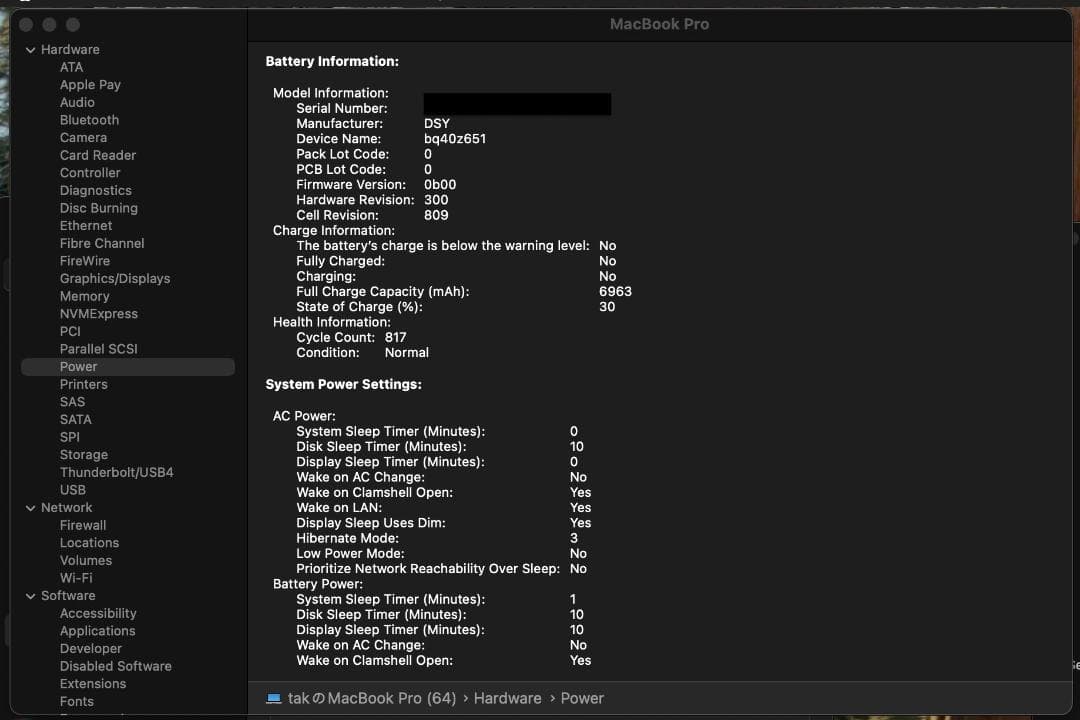Navigate to Hardware via the breadcrumb
The height and width of the screenshot is (720, 1080).
tap(507, 698)
